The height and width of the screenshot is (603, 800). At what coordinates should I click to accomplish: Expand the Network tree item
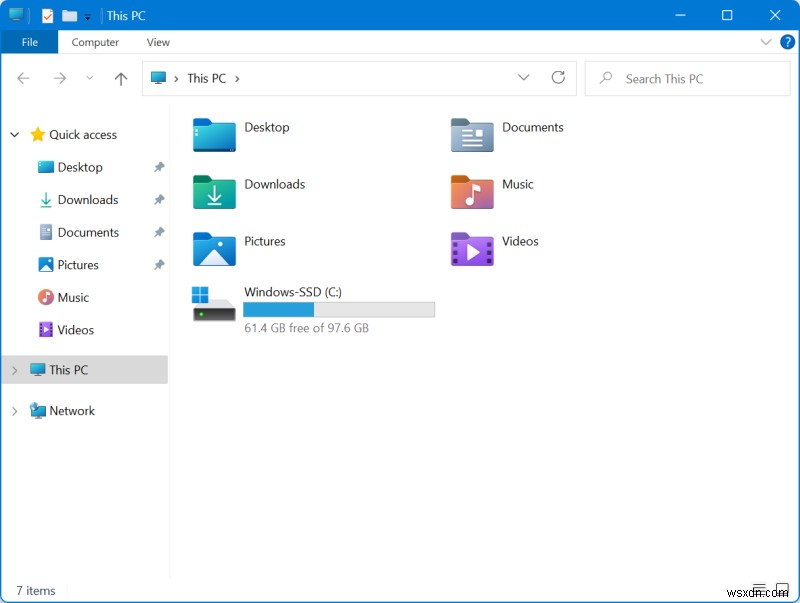[x=14, y=410]
